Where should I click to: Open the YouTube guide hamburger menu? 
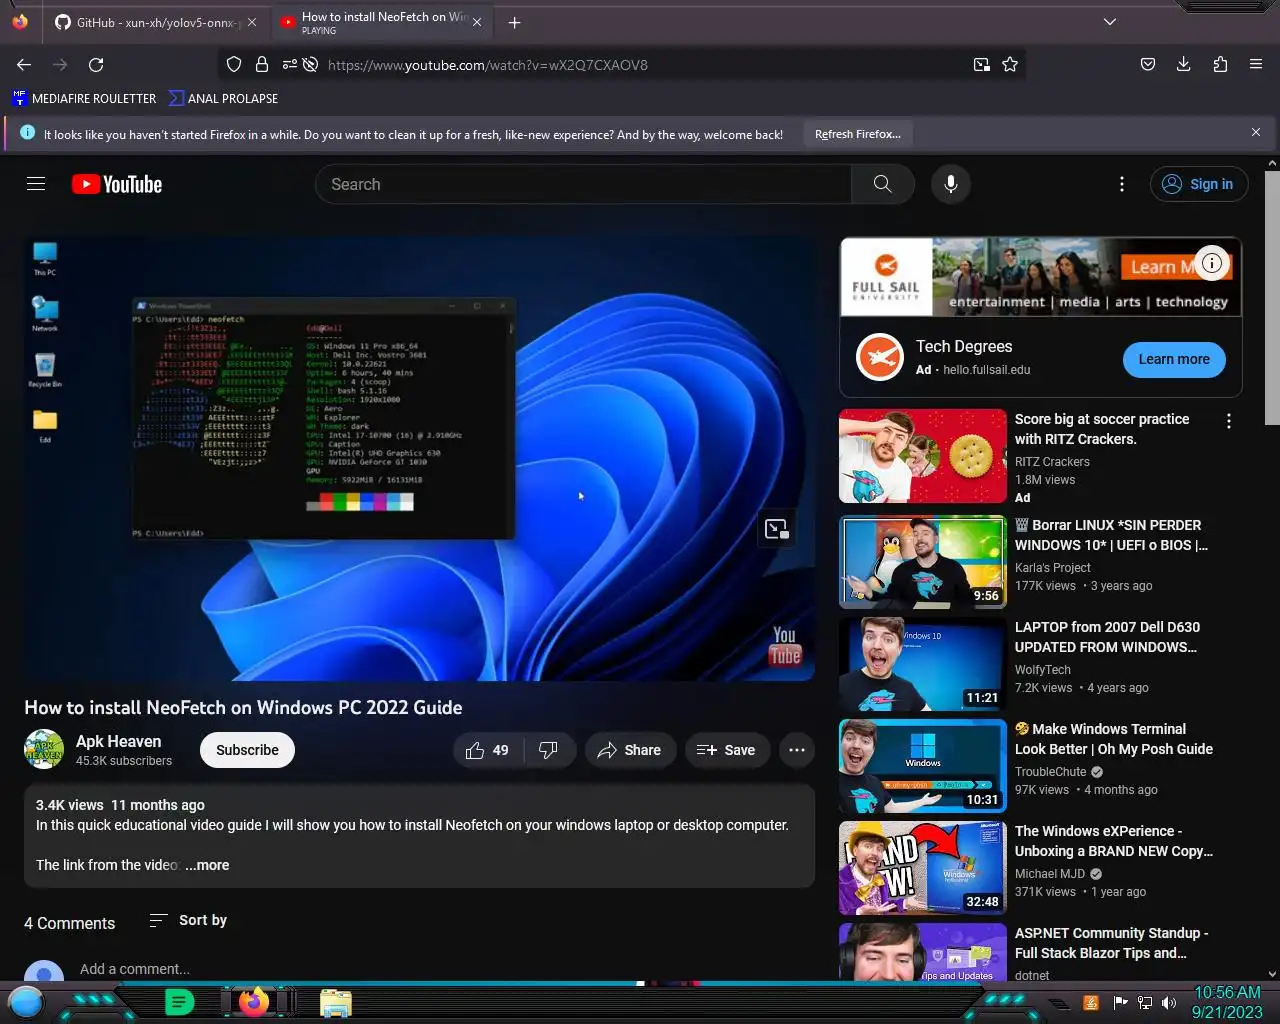36,184
